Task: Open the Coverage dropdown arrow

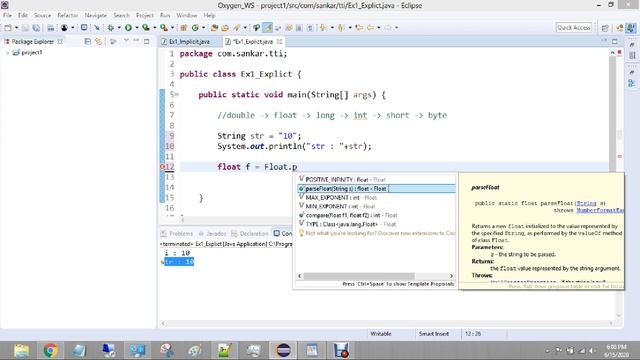Action: [x=155, y=28]
